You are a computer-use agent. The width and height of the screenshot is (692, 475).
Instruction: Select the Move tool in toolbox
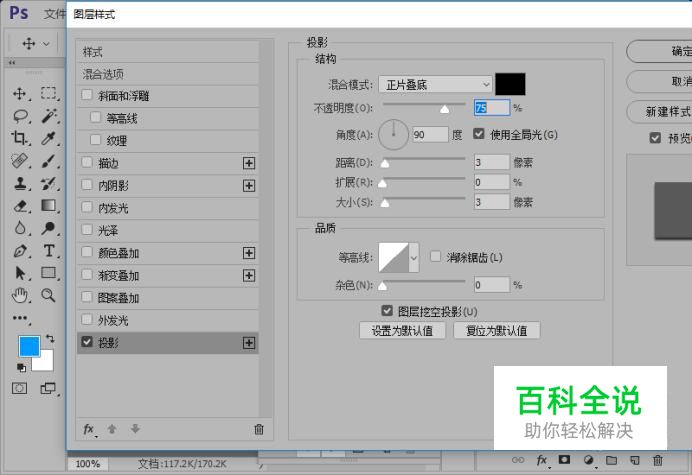(x=19, y=94)
